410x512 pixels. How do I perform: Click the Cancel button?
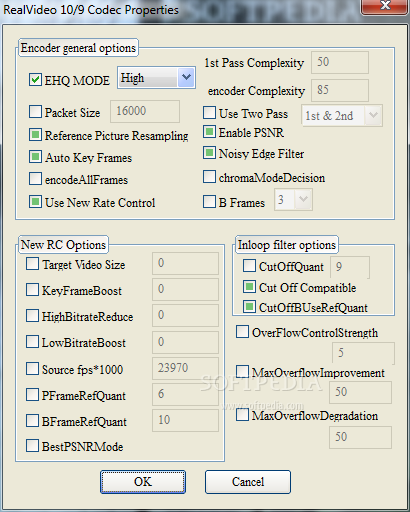(x=248, y=482)
